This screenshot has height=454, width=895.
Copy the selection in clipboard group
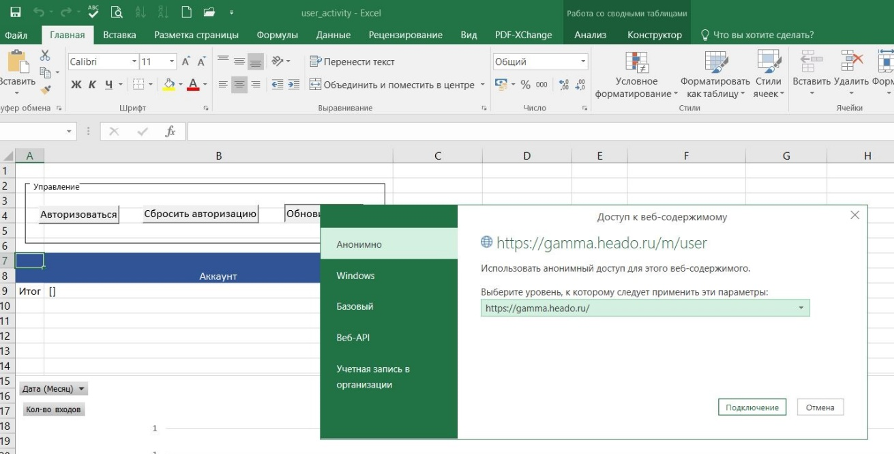(x=46, y=73)
